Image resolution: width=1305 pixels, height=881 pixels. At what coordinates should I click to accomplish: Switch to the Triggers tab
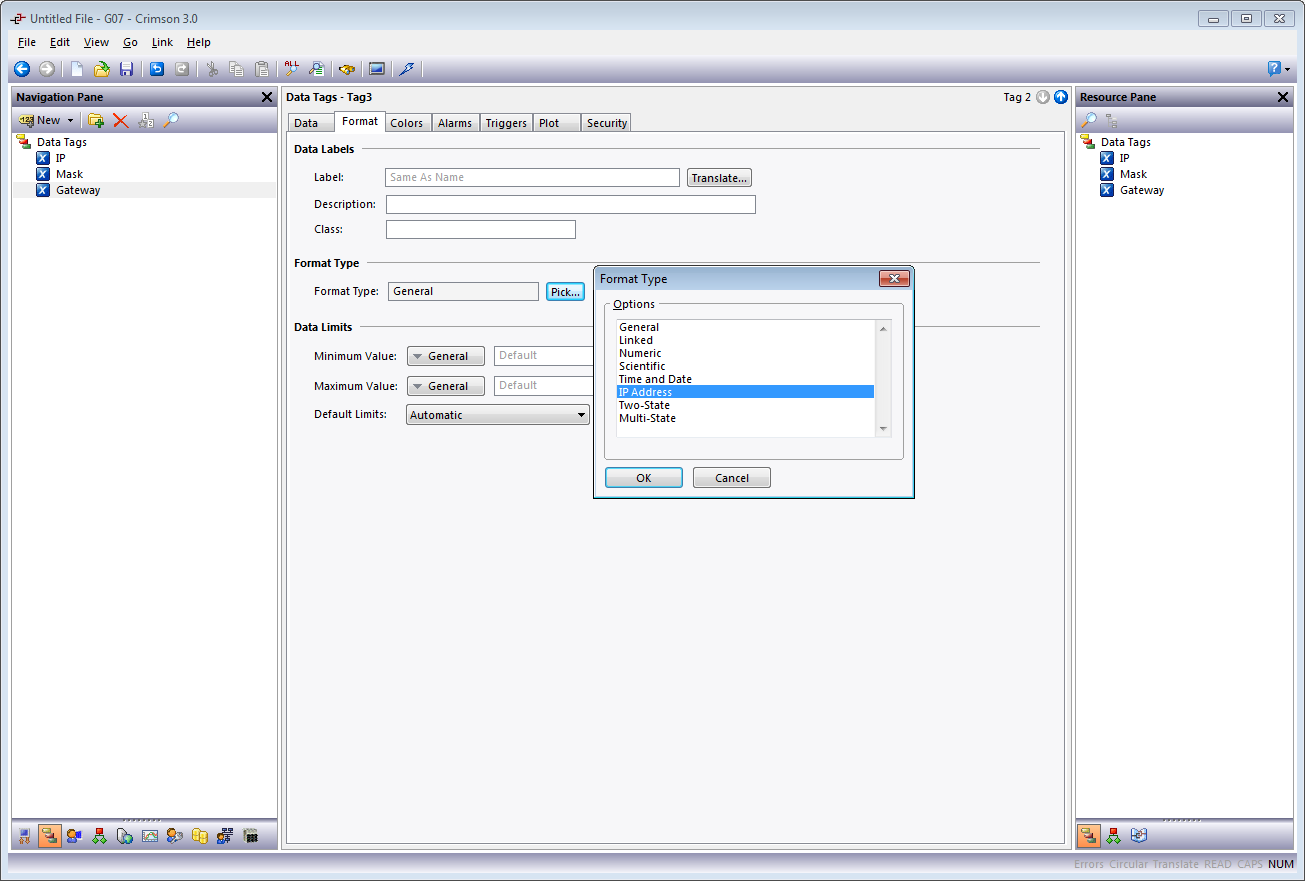pos(506,123)
